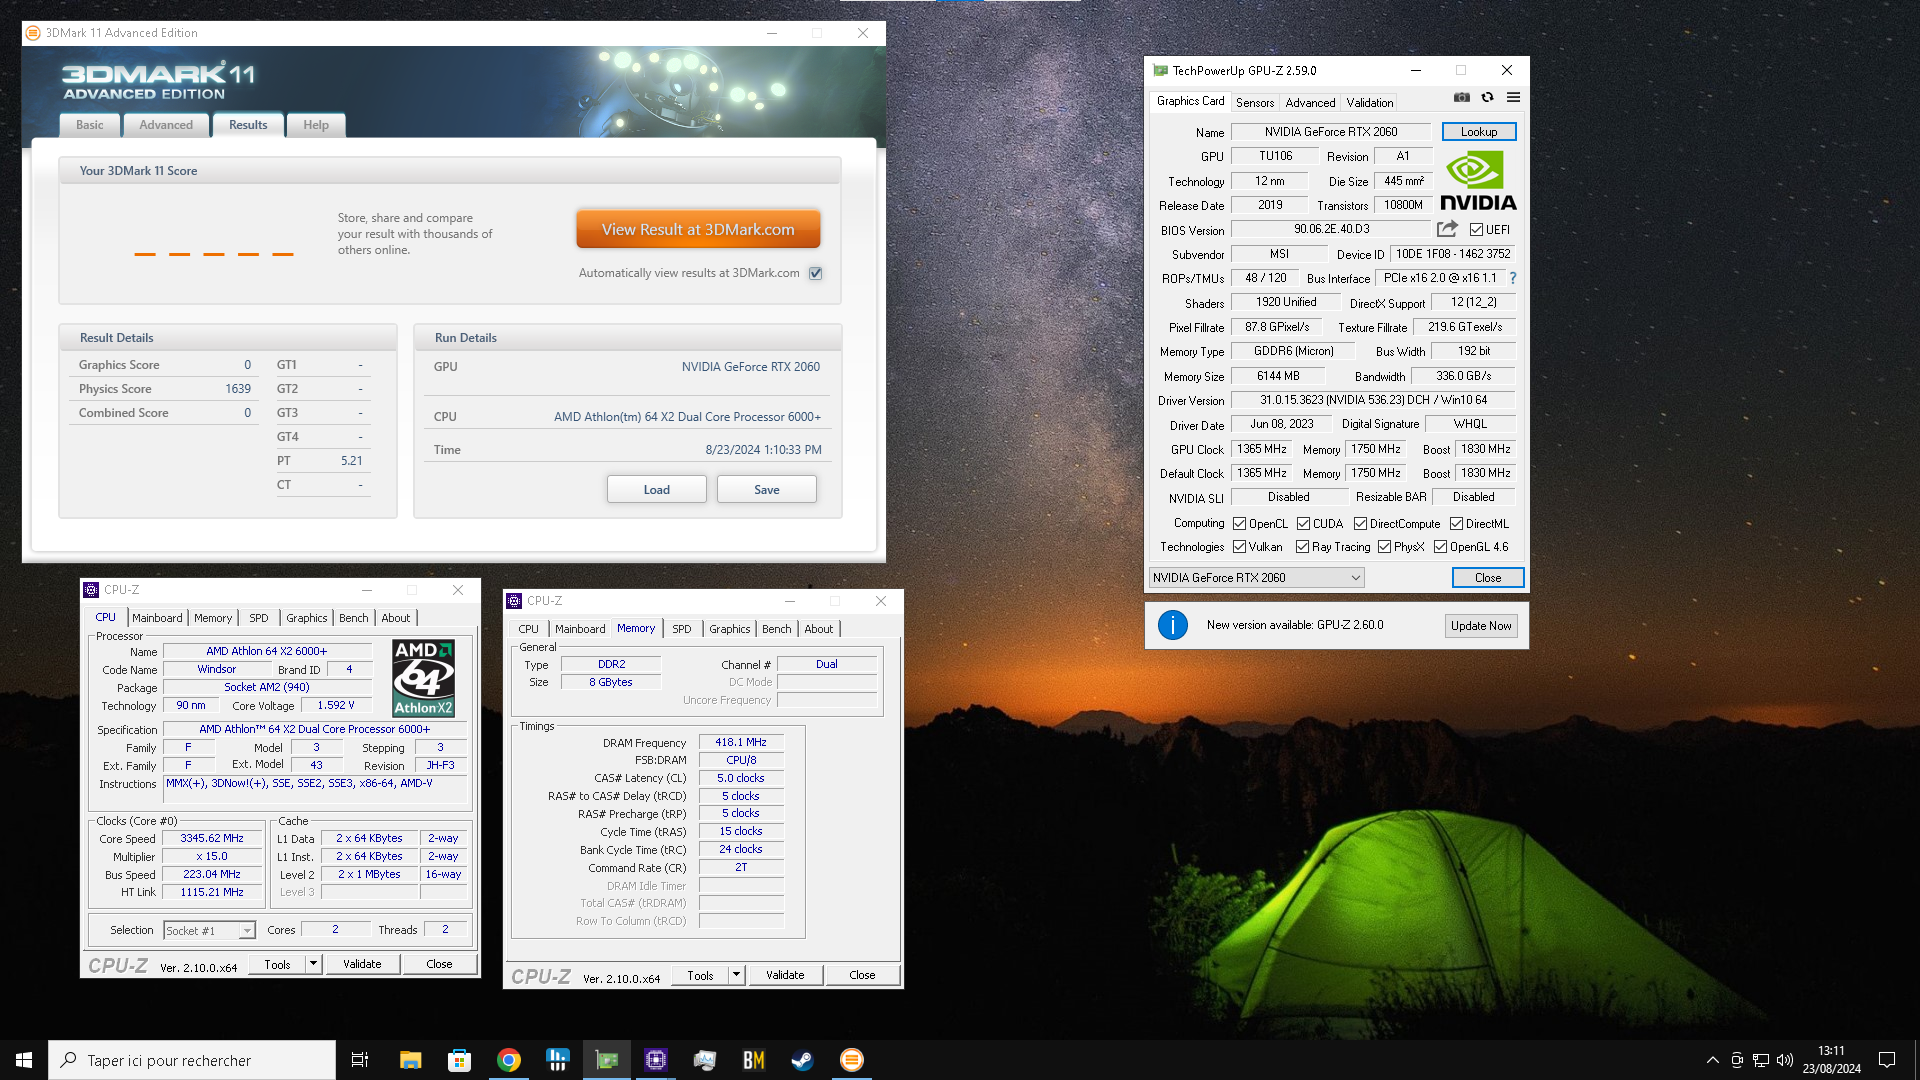Open Microsoft Store from the taskbar
This screenshot has height=1080, width=1920.
459,1060
